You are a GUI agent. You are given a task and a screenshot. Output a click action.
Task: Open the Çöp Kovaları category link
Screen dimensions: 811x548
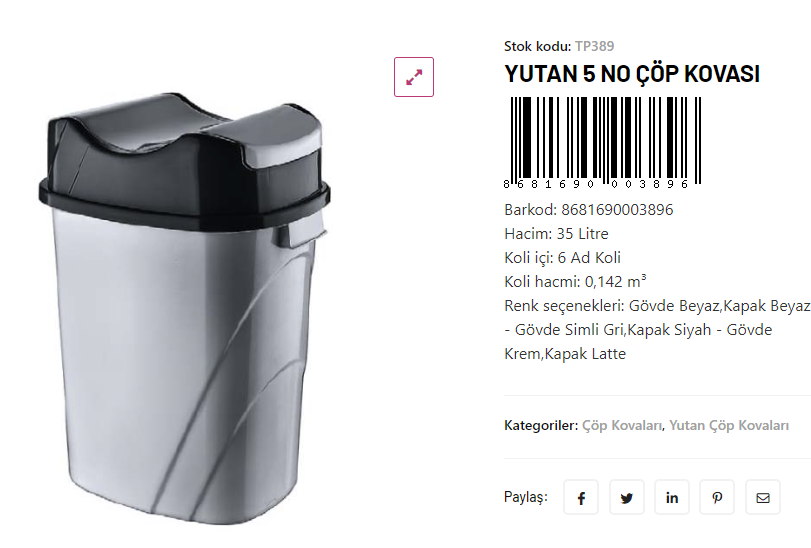click(x=622, y=425)
